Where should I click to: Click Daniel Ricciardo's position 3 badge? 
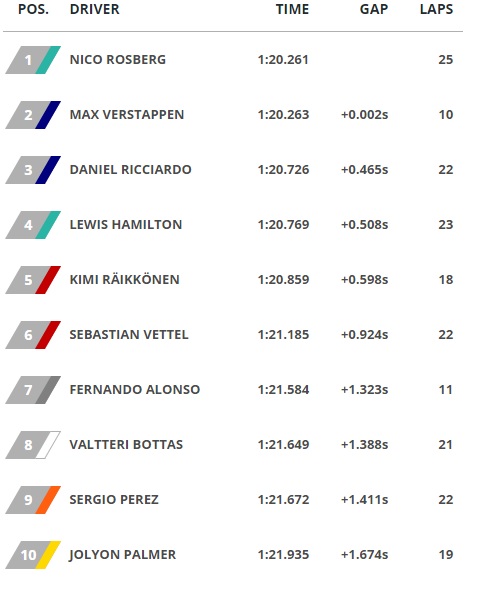click(x=33, y=170)
